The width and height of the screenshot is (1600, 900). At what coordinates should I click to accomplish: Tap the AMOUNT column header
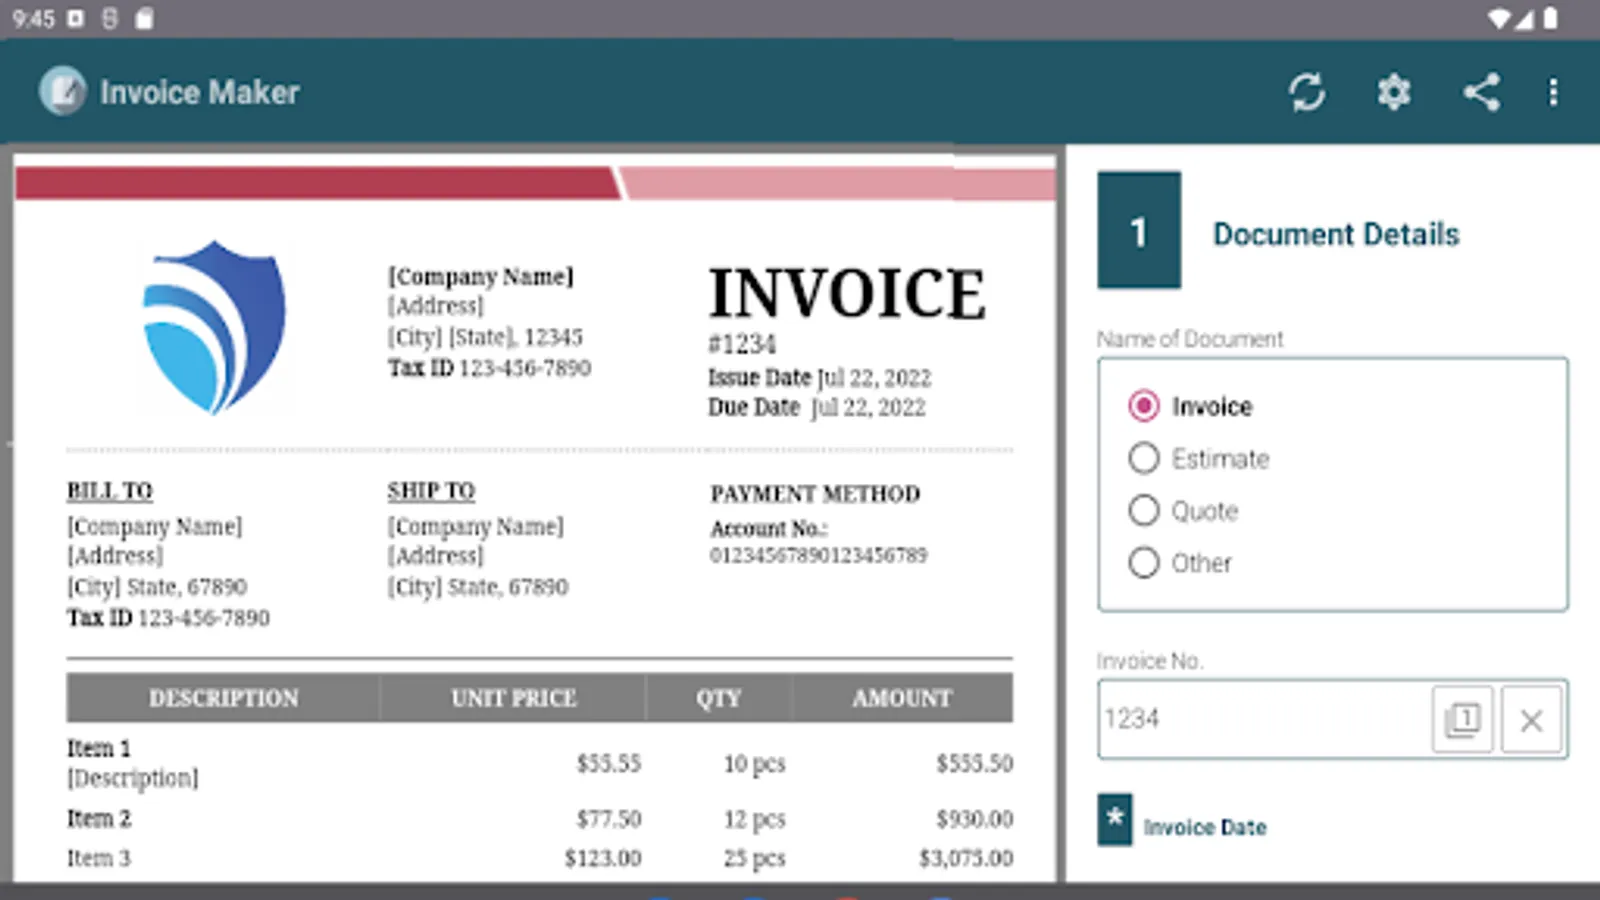pyautogui.click(x=902, y=698)
